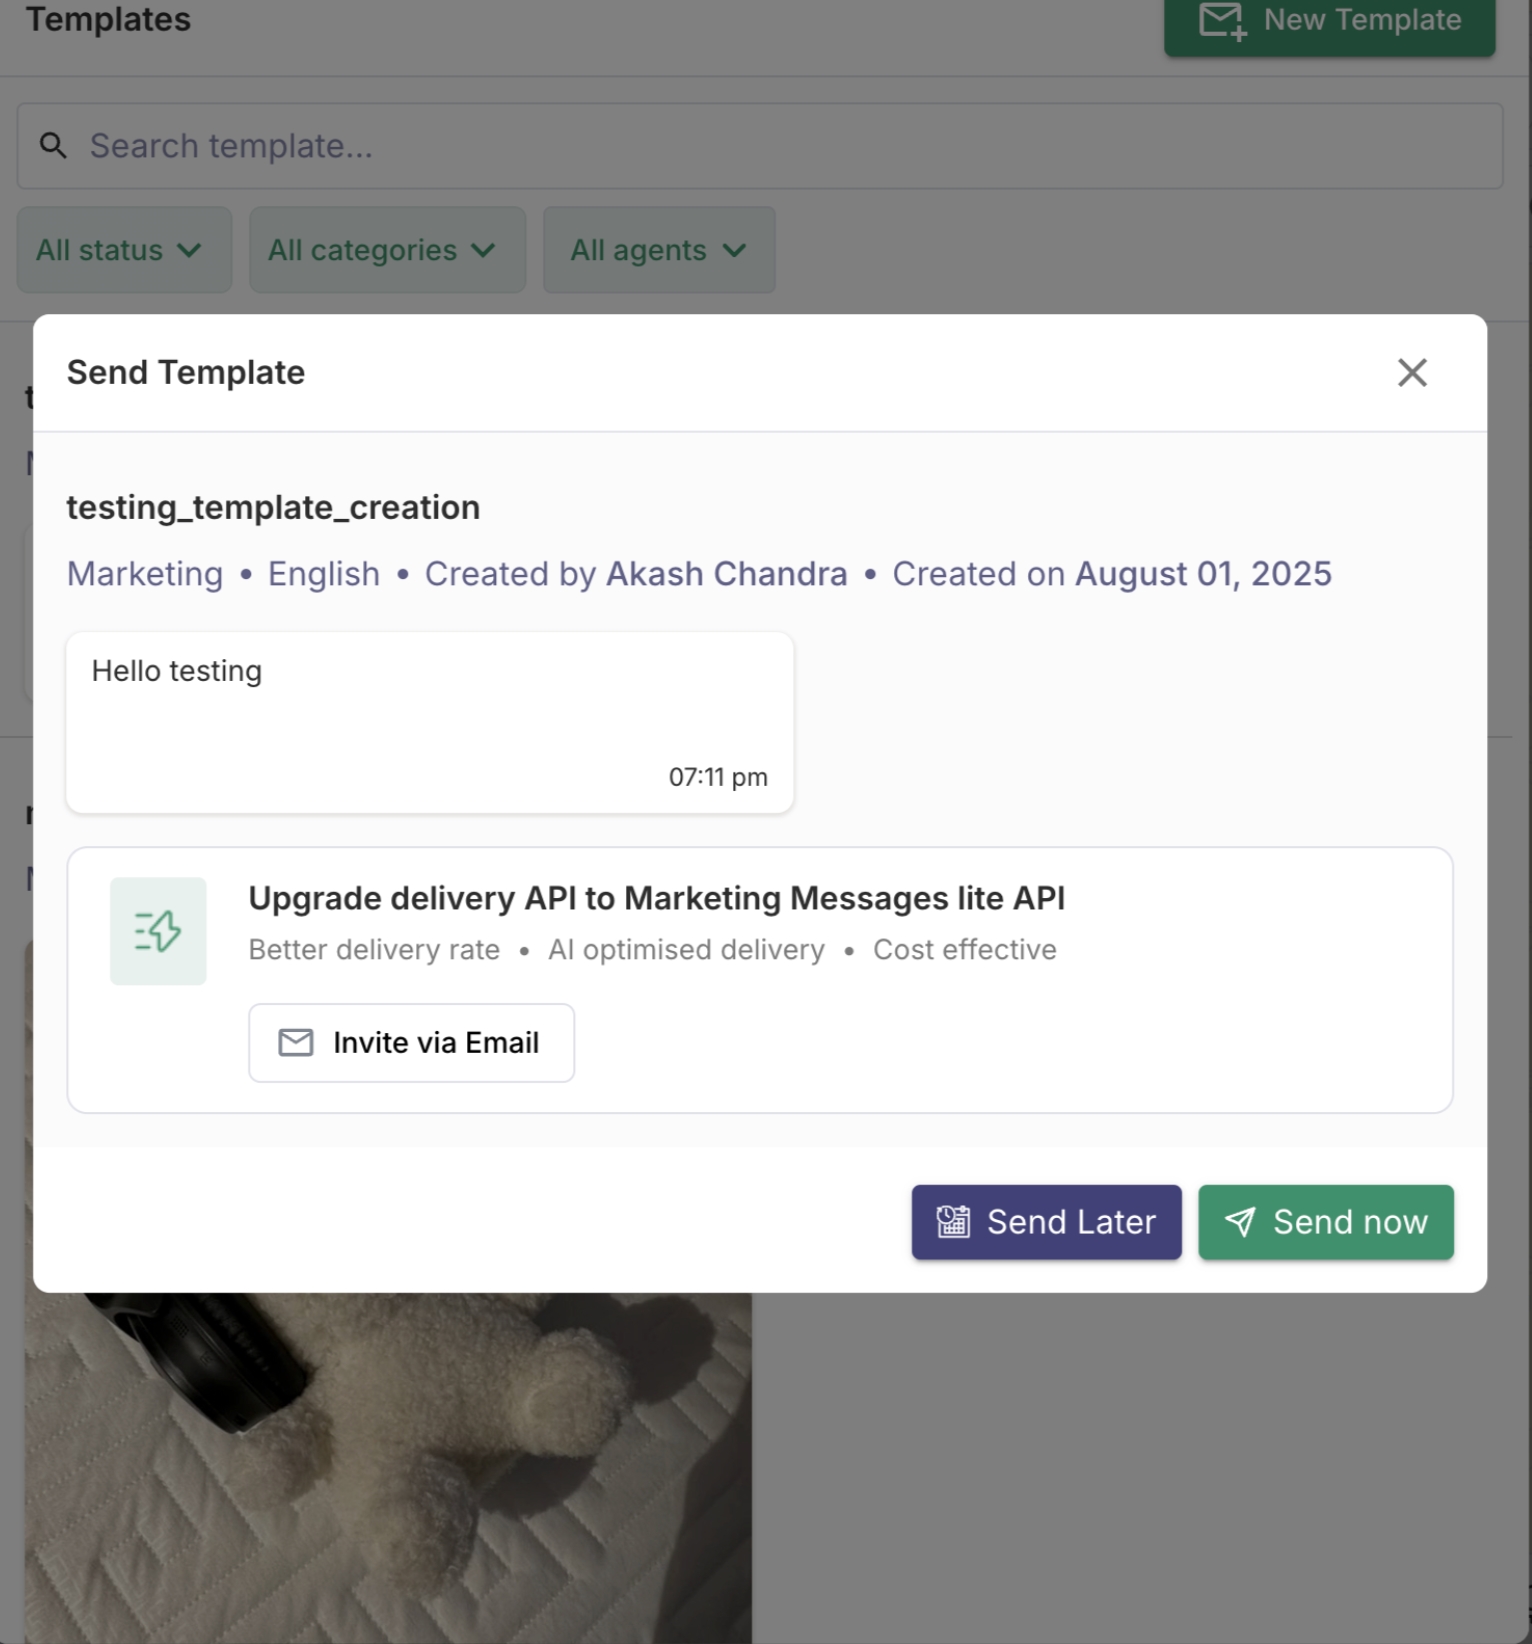This screenshot has height=1644, width=1532.
Task: Click the calendar icon on Send Later
Action: [953, 1222]
